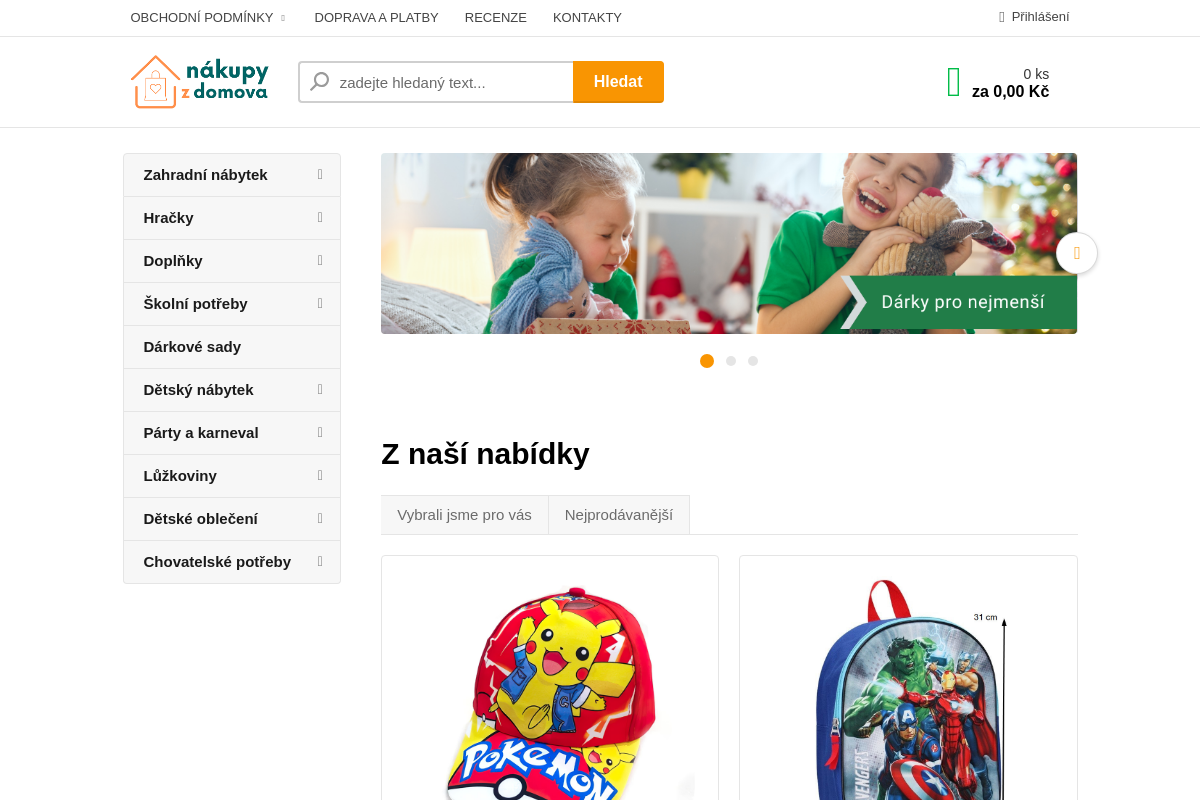Click the magnifier icon in the search box
This screenshot has width=1200, height=800.
pyautogui.click(x=320, y=82)
